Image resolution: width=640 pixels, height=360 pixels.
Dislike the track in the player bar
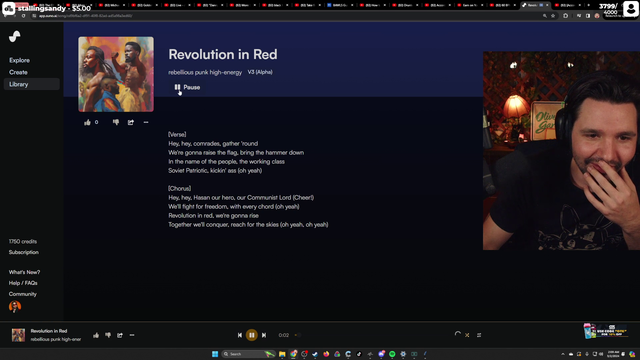point(108,335)
